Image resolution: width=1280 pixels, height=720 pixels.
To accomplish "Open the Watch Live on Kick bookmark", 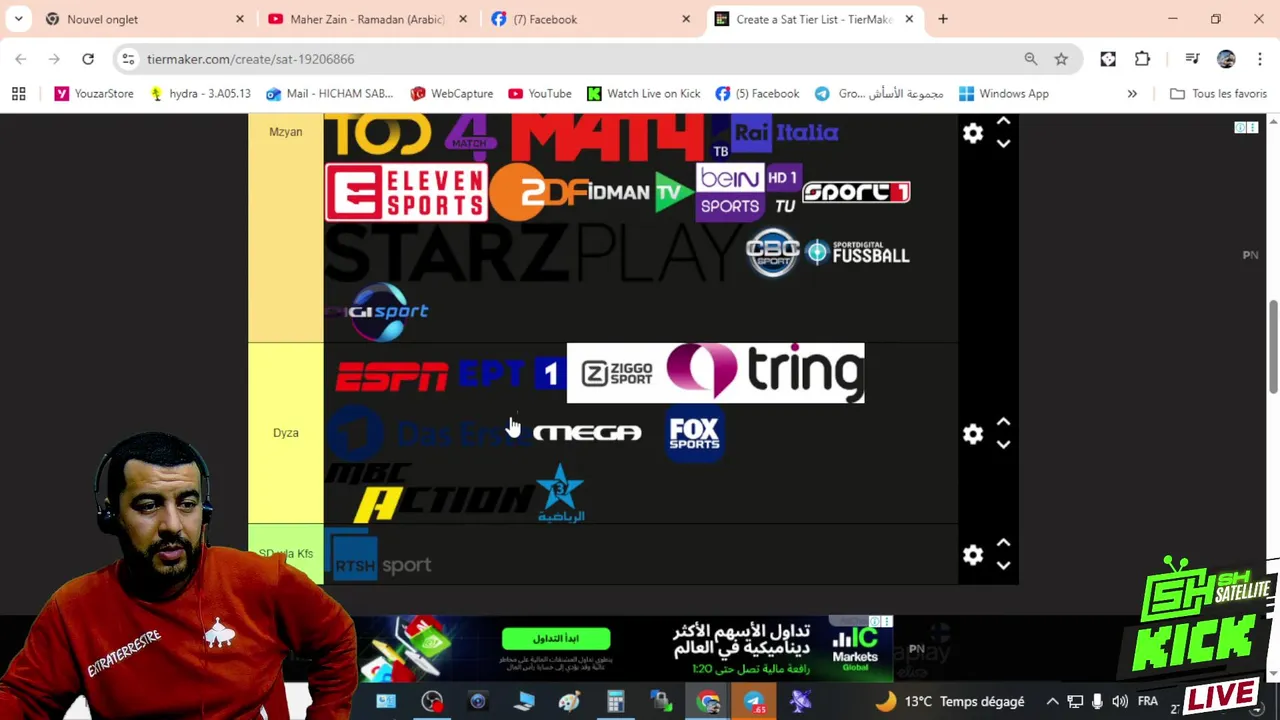I will (x=643, y=93).
